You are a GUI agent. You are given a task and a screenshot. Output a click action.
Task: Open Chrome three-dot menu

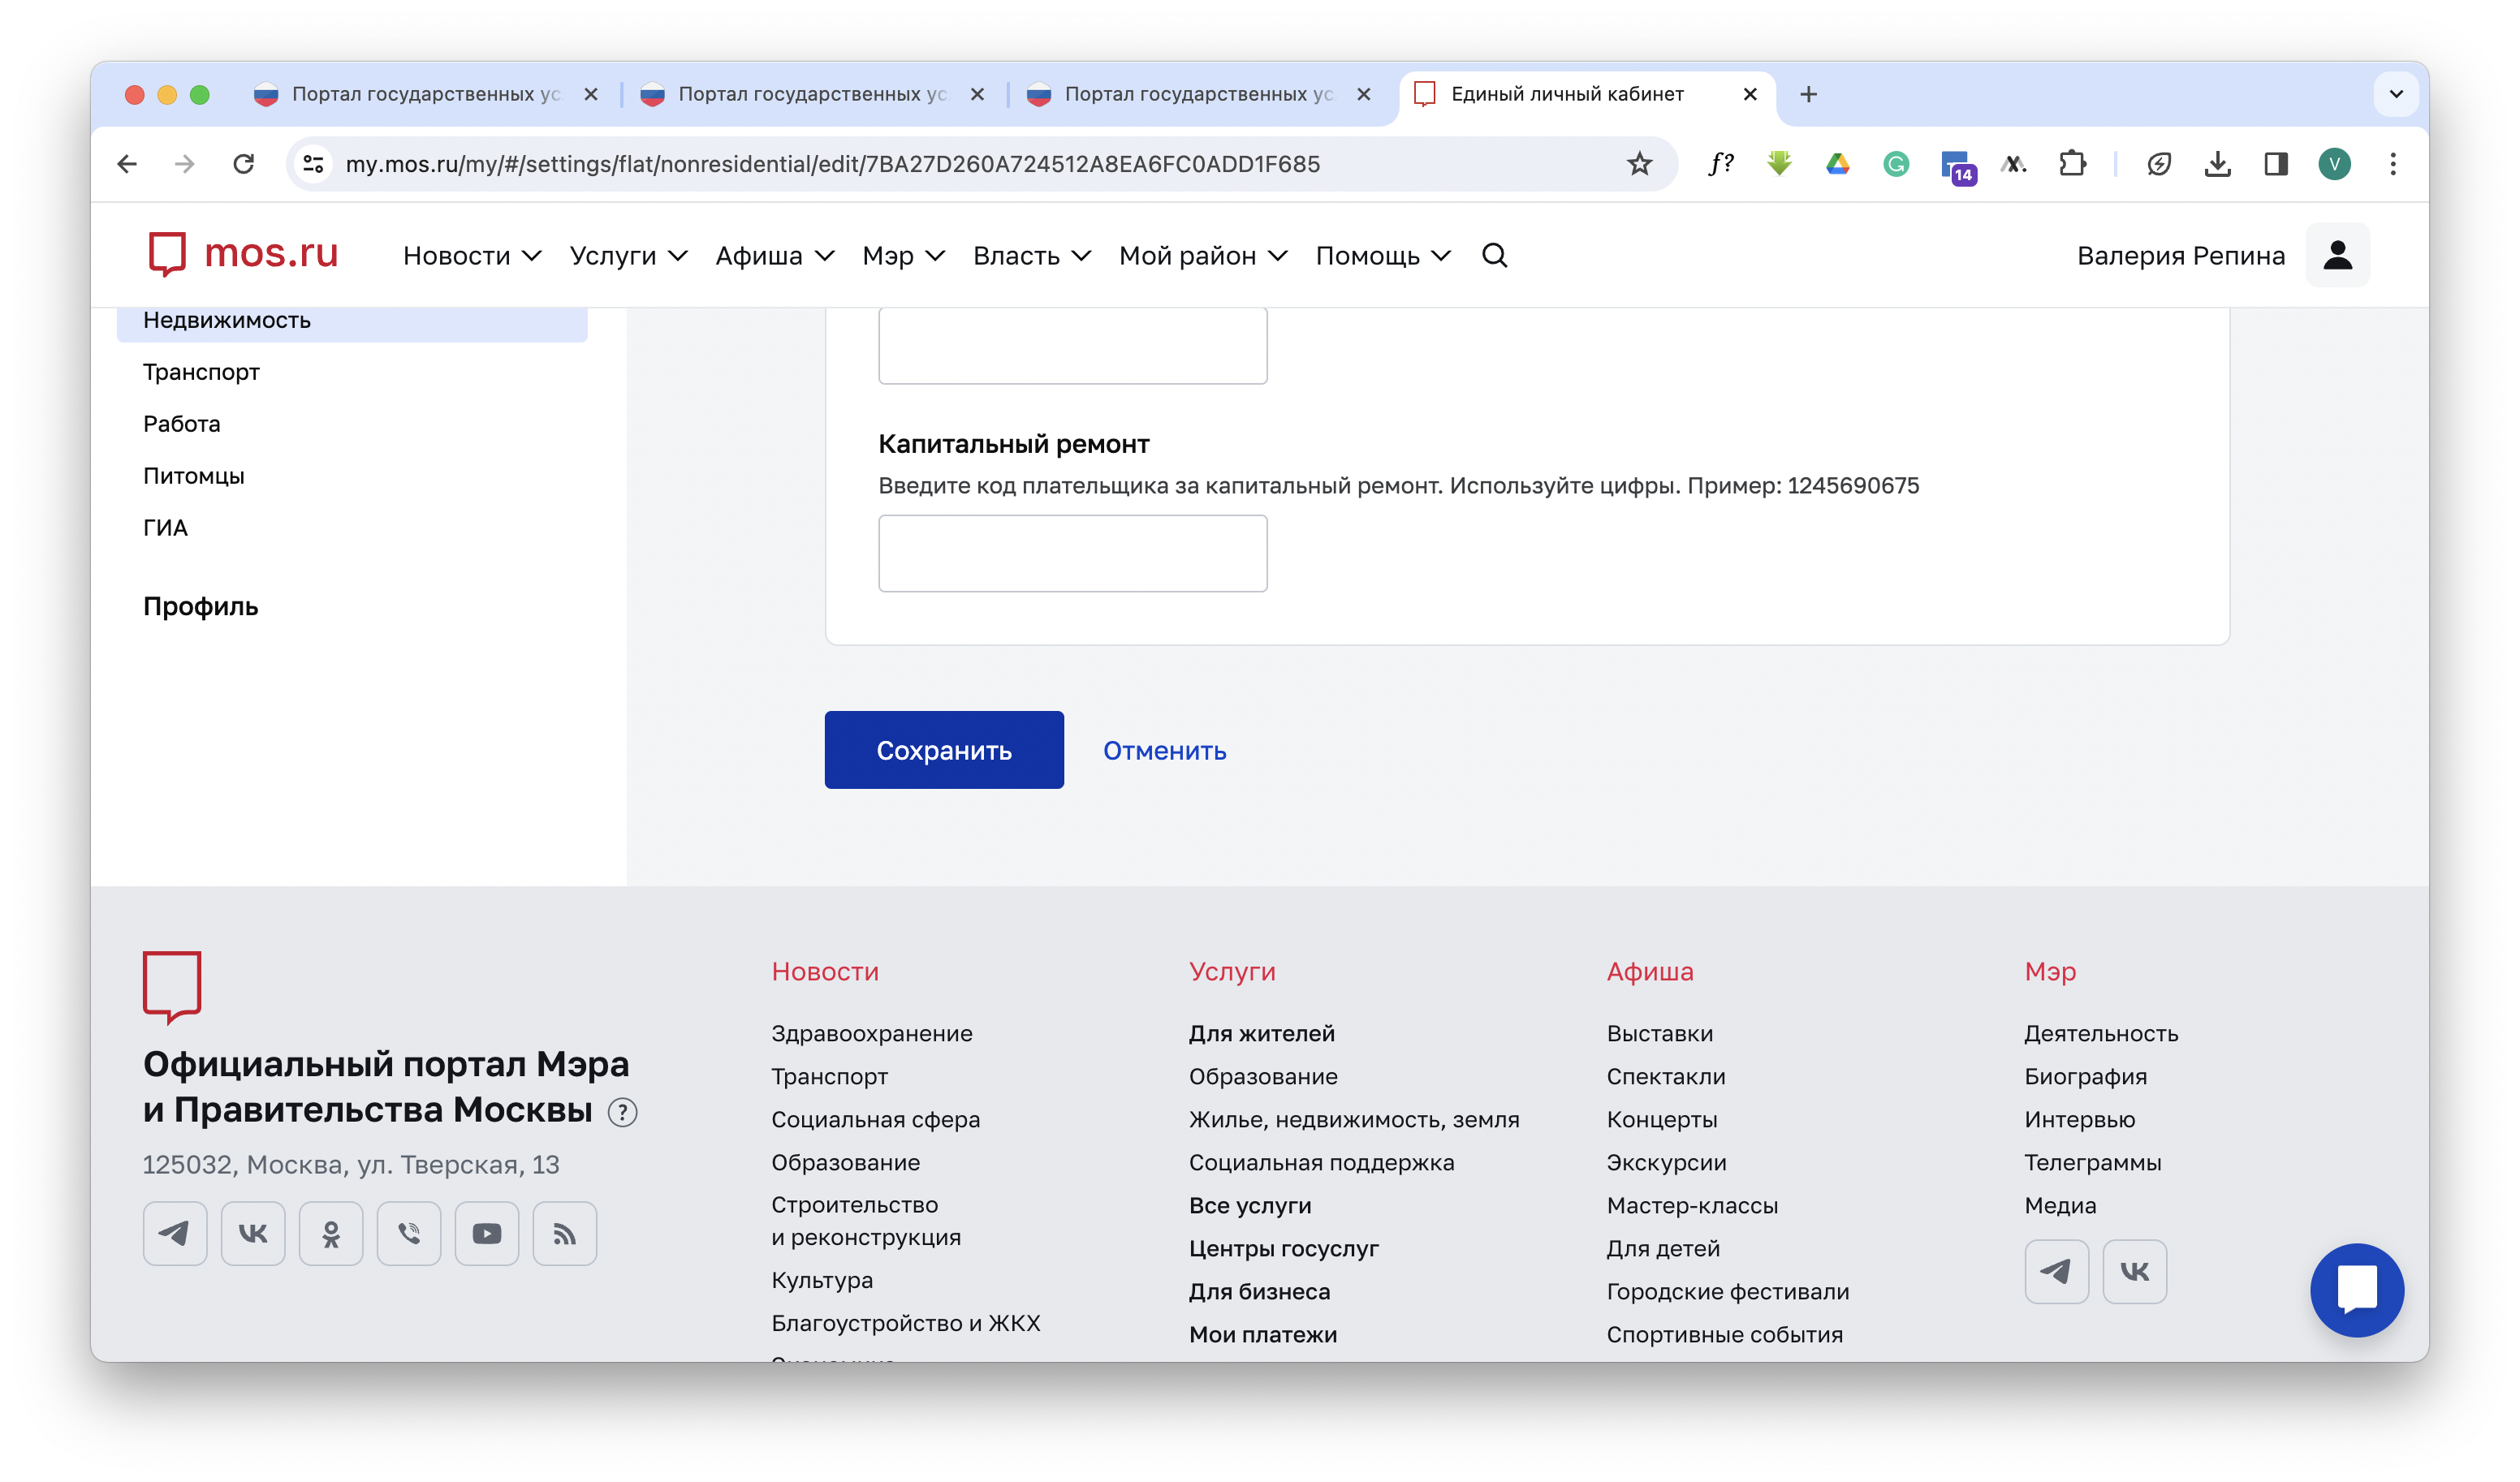[2392, 164]
